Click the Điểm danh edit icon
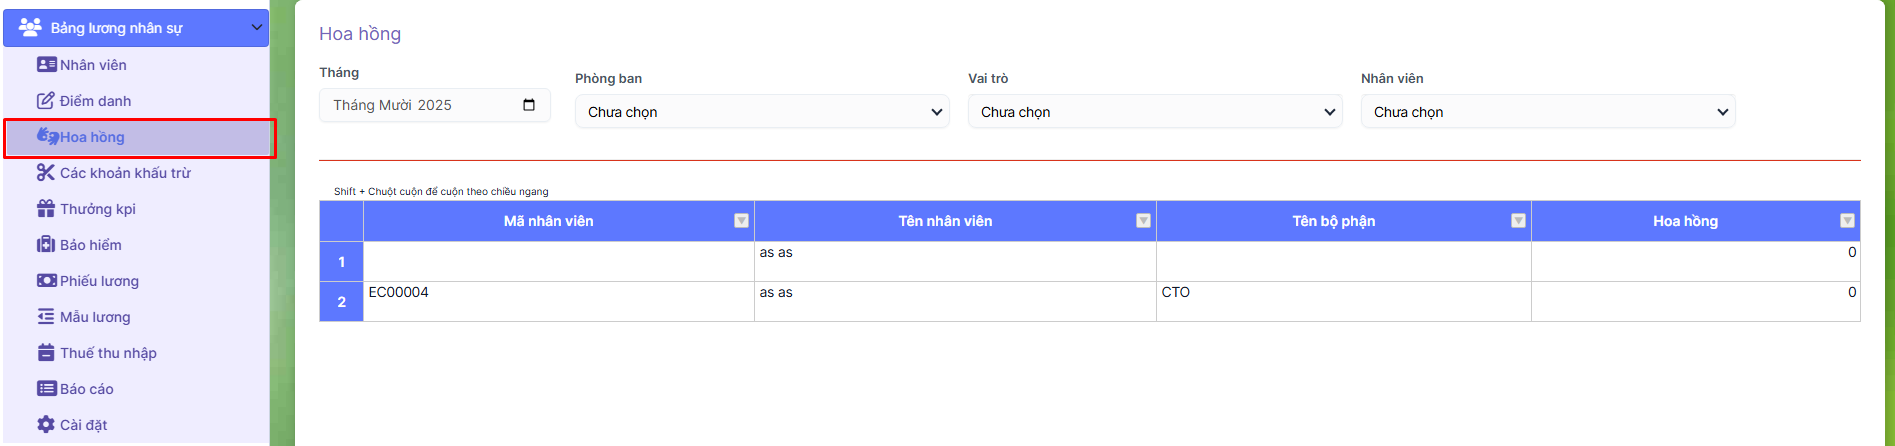 click(46, 101)
